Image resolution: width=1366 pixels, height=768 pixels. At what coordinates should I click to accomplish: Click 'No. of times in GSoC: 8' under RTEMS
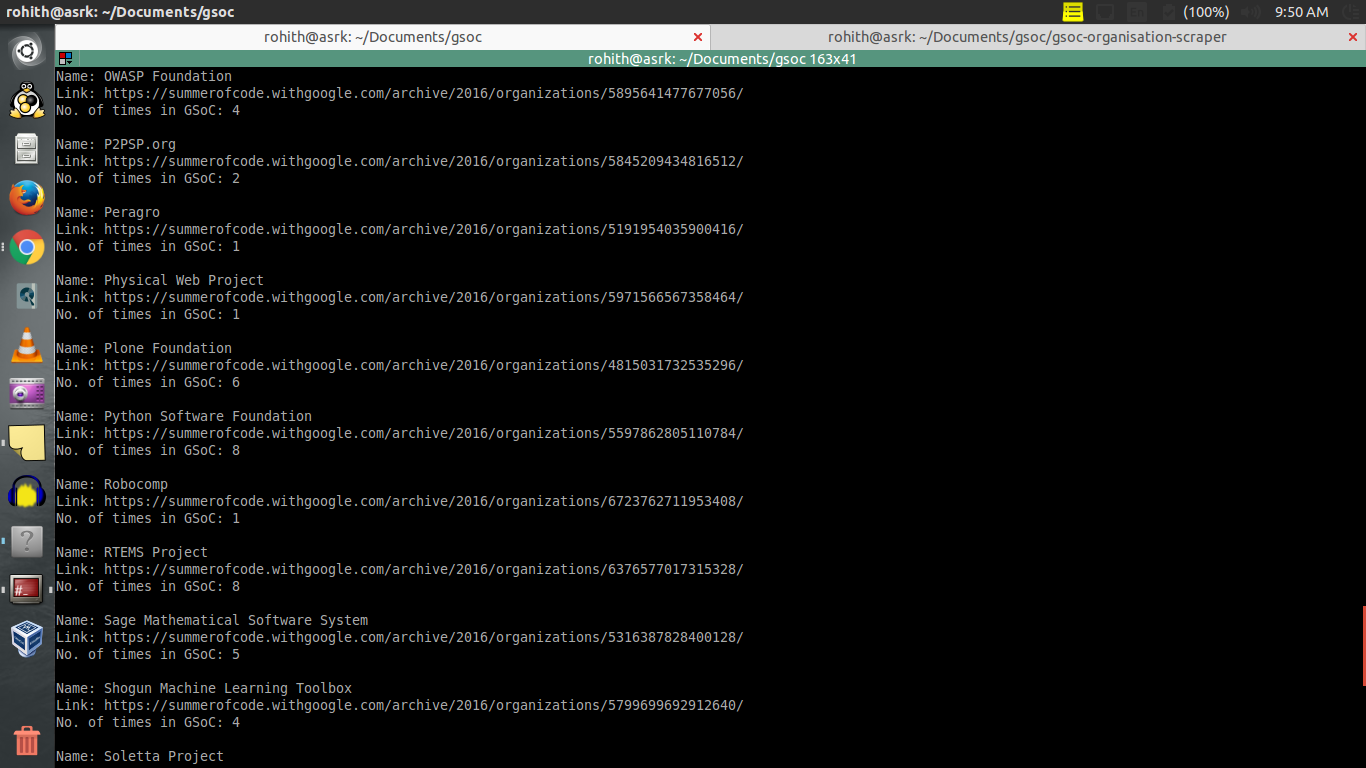[x=148, y=586]
